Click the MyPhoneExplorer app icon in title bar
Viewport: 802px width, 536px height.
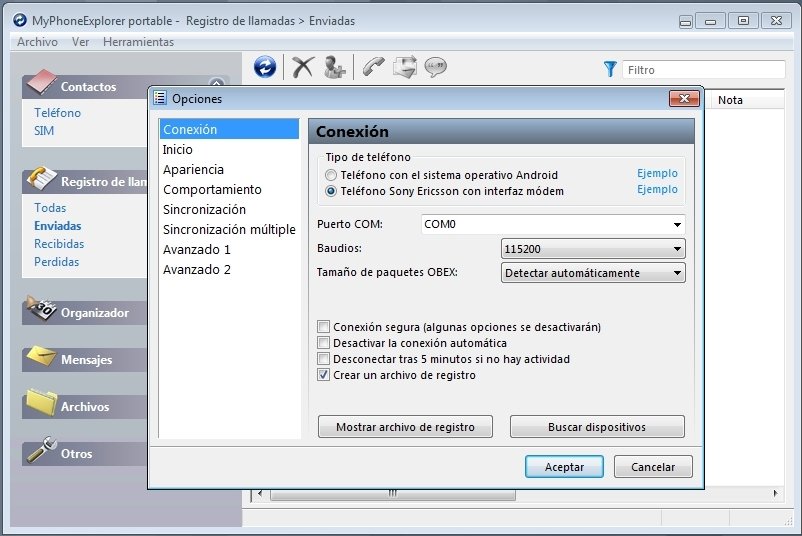pos(20,20)
